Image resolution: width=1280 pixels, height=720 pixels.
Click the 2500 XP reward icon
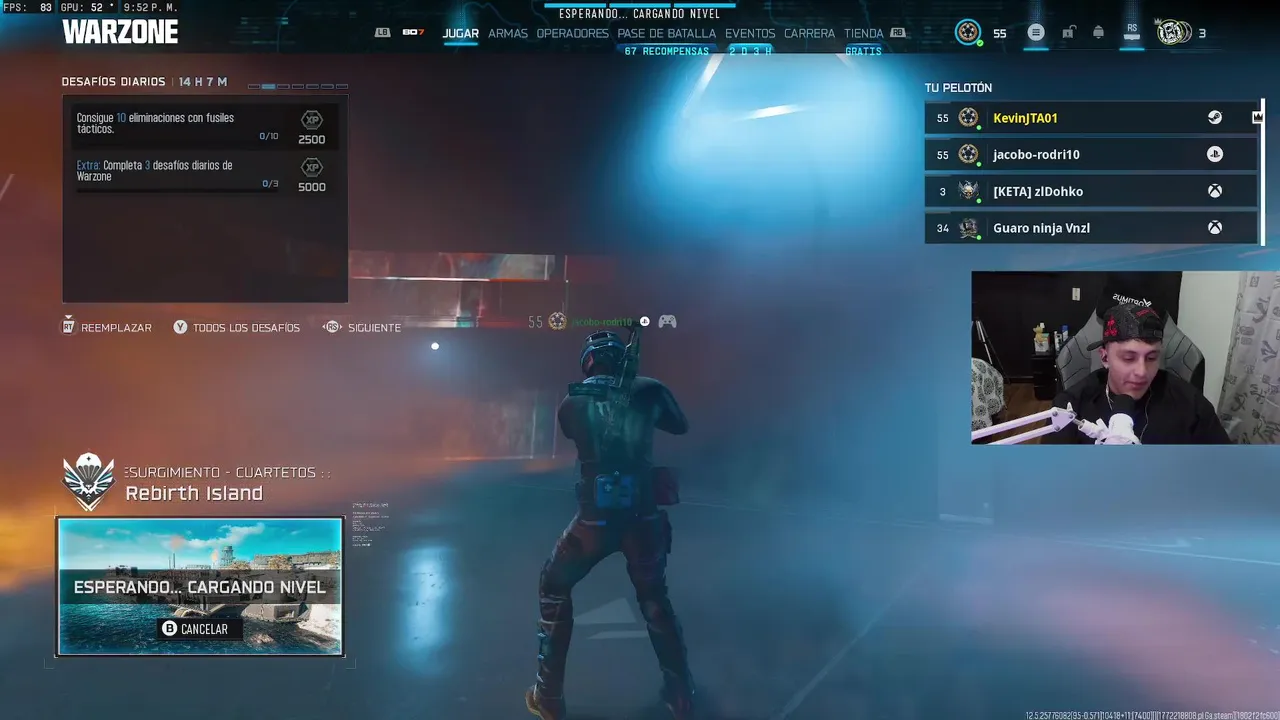click(x=312, y=120)
